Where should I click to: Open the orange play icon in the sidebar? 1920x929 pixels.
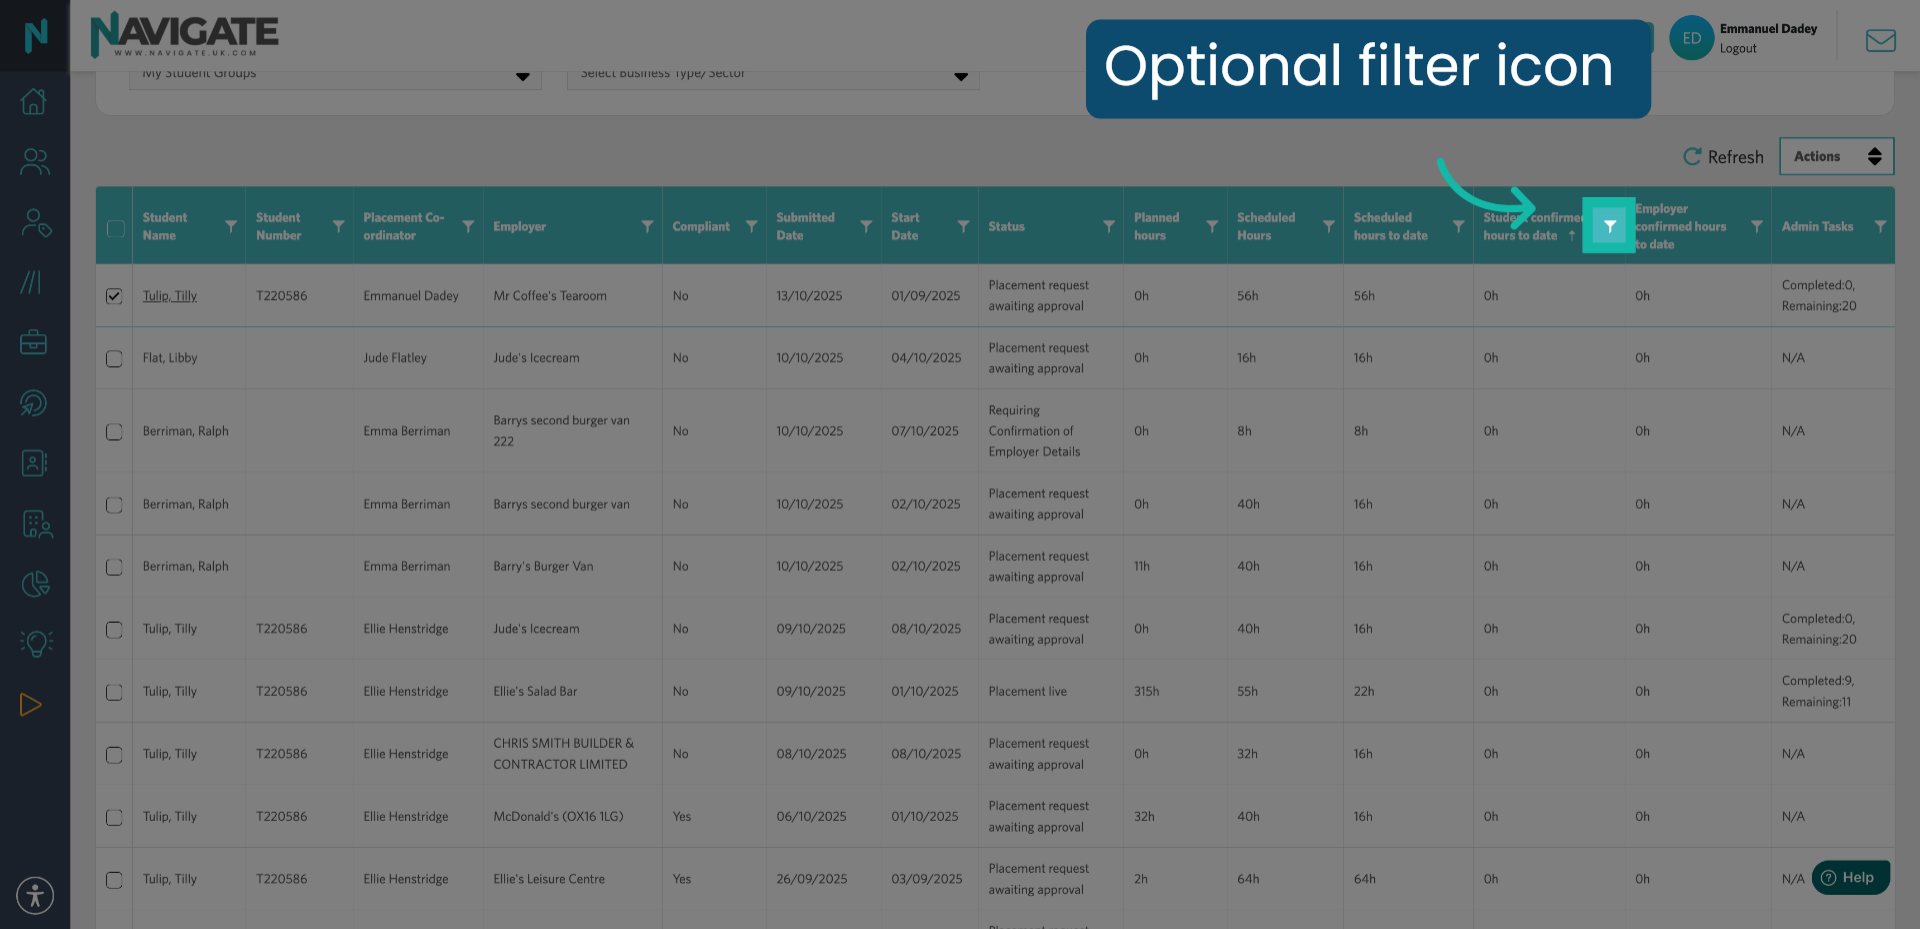pyautogui.click(x=31, y=705)
